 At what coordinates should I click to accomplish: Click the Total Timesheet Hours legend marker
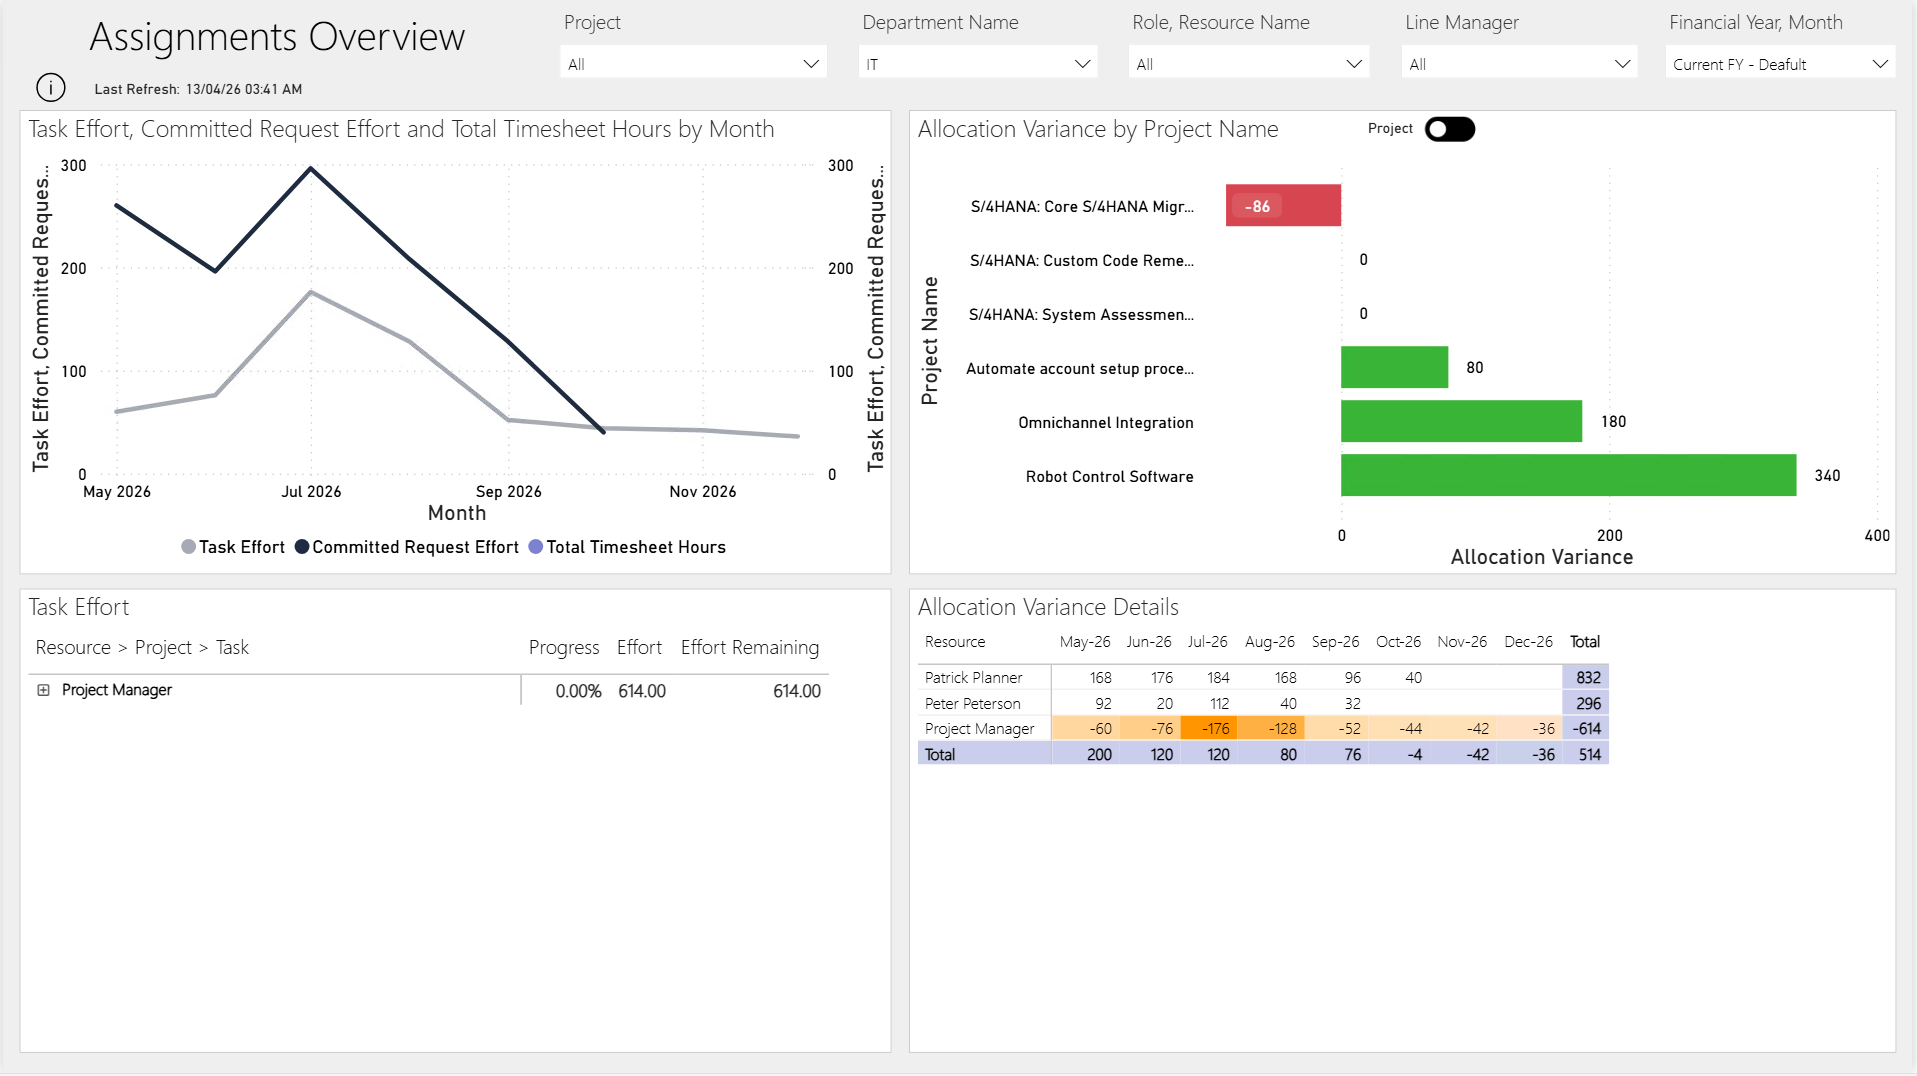tap(535, 547)
